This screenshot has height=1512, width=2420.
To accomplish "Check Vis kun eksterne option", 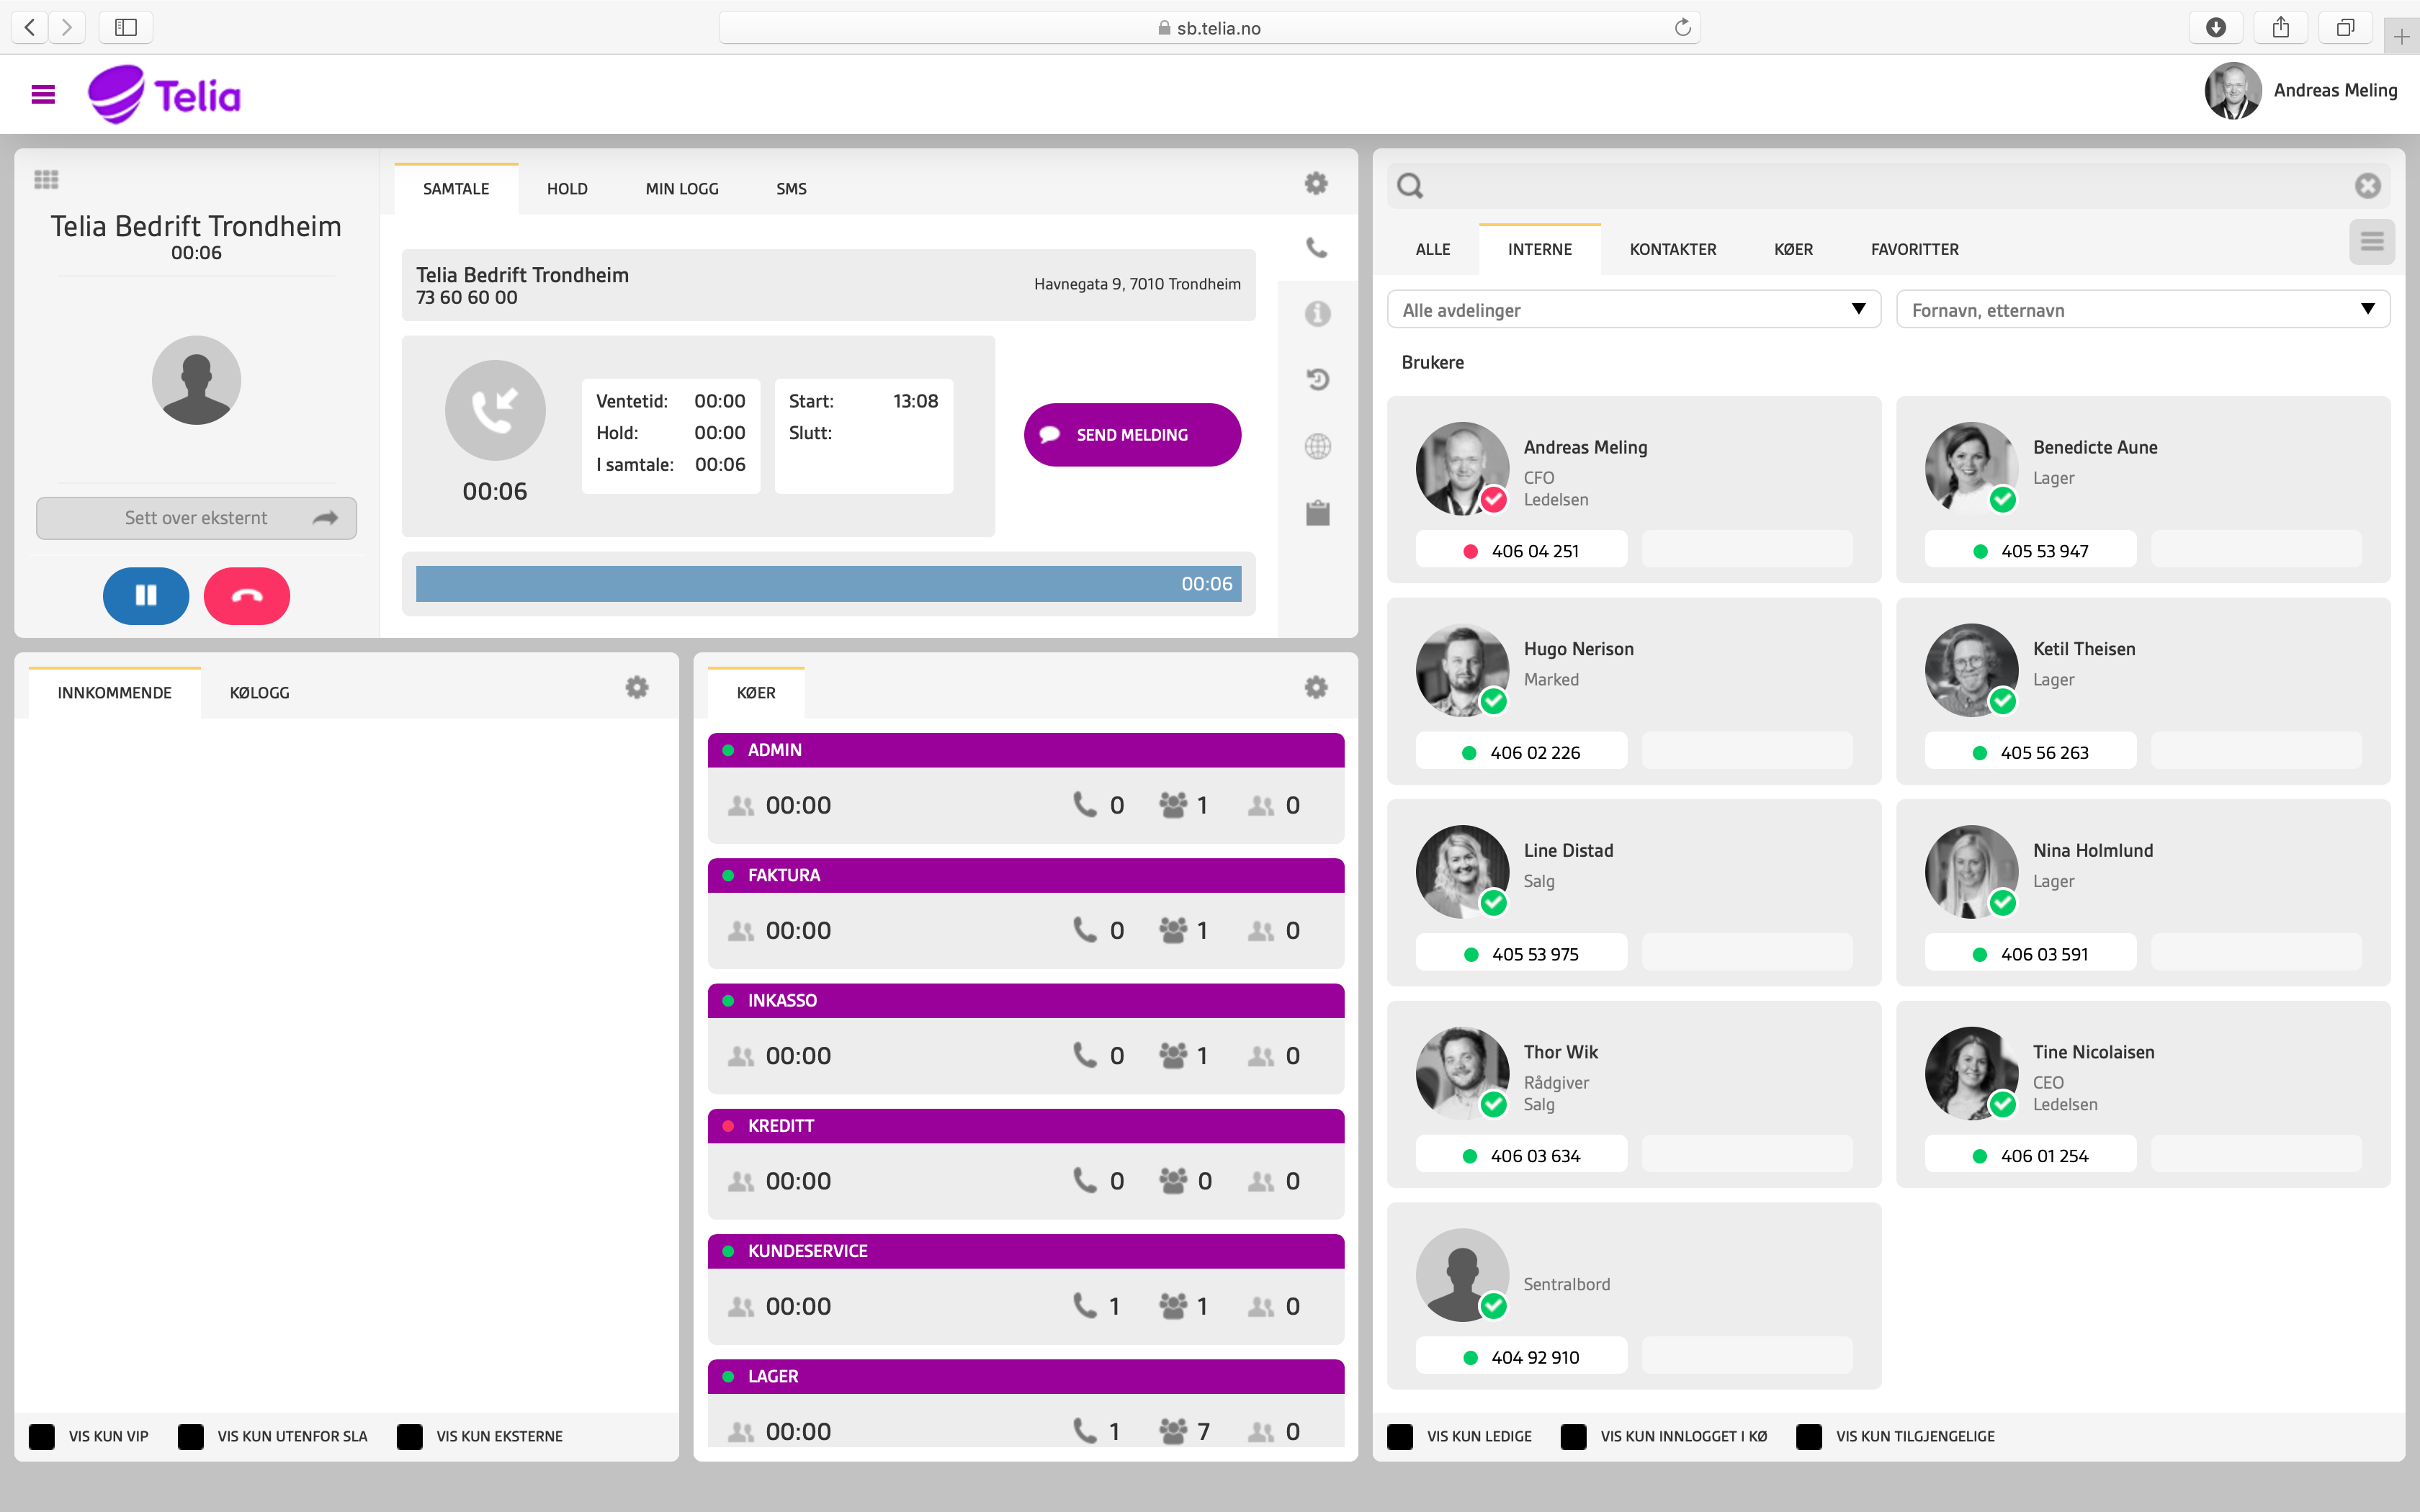I will coord(410,1436).
